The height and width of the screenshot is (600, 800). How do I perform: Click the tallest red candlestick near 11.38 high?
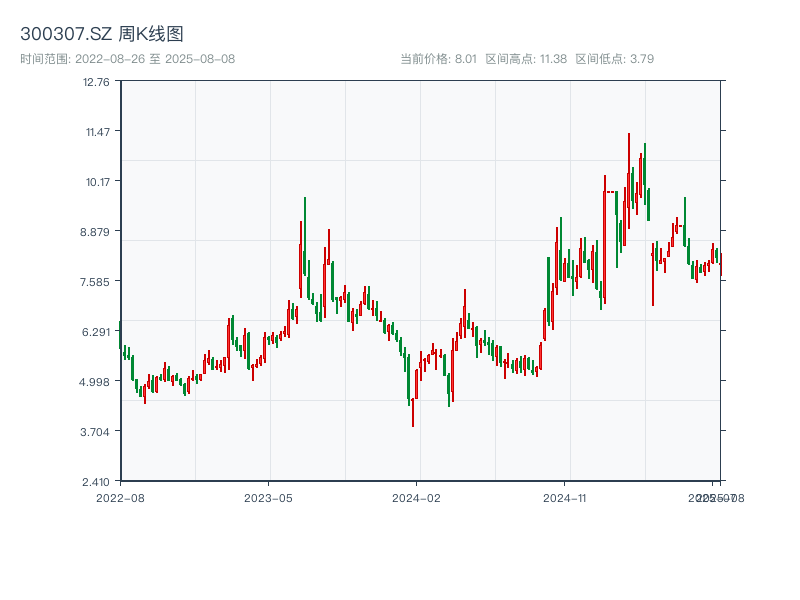629,181
